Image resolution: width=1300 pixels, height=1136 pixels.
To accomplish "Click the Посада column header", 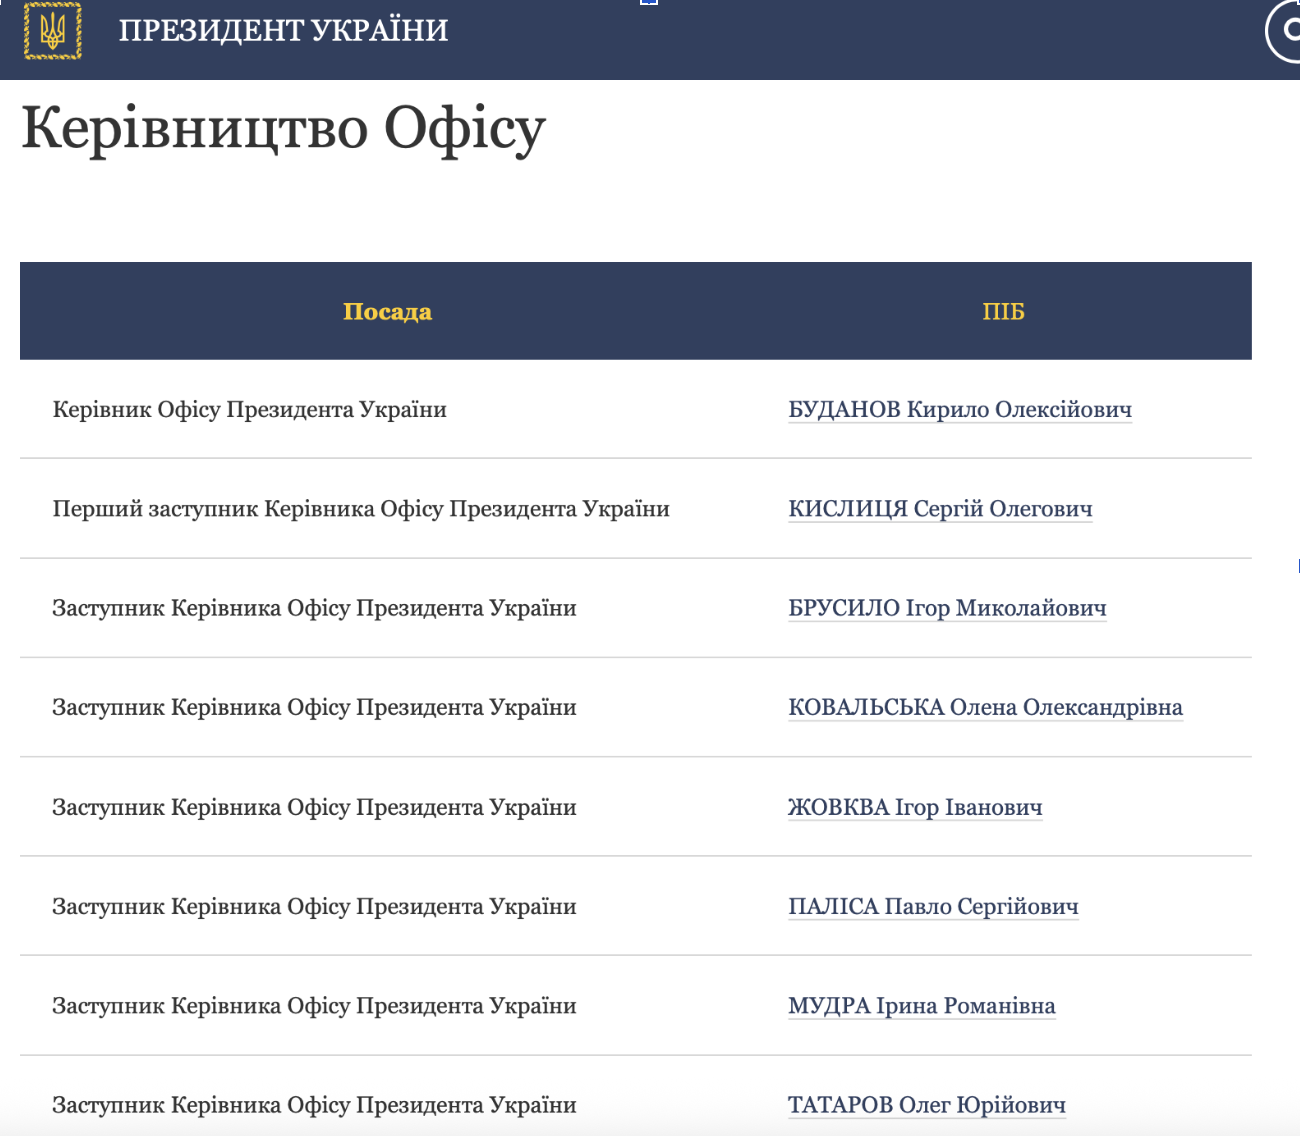I will [387, 312].
